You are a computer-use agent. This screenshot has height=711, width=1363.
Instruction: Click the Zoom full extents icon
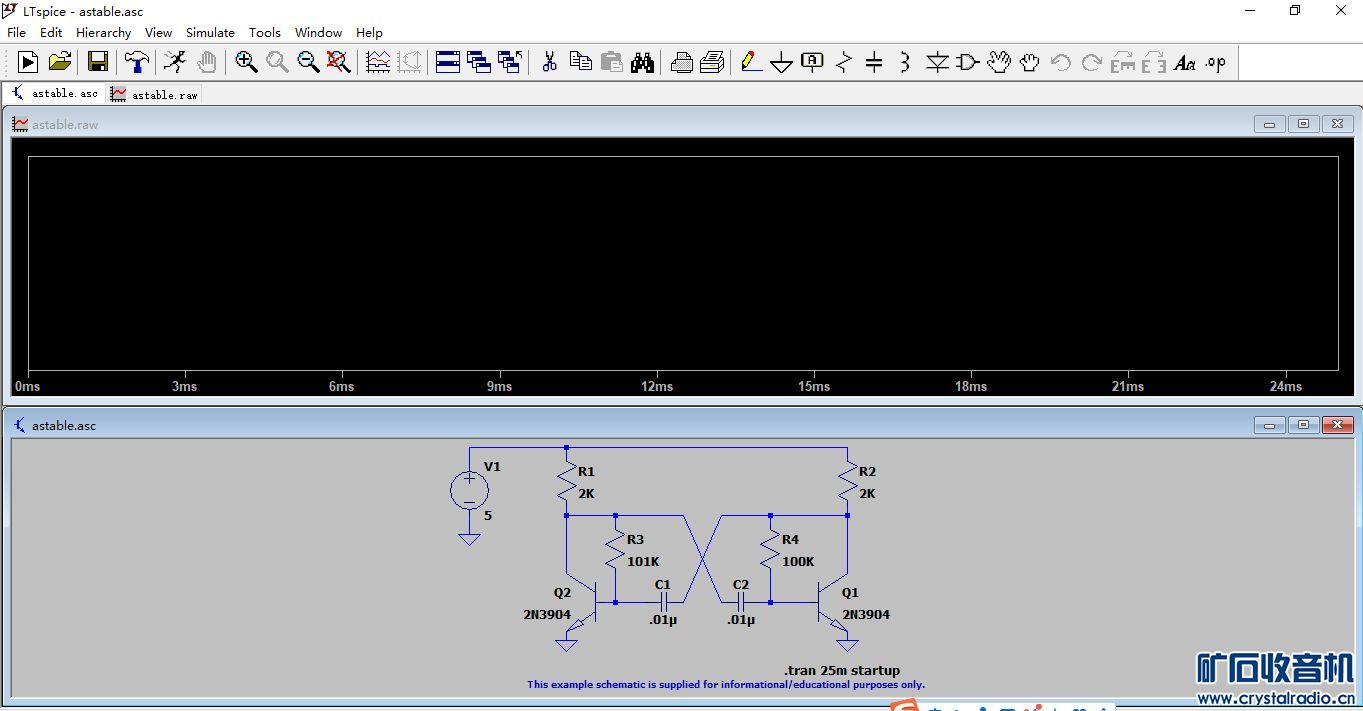pos(339,62)
